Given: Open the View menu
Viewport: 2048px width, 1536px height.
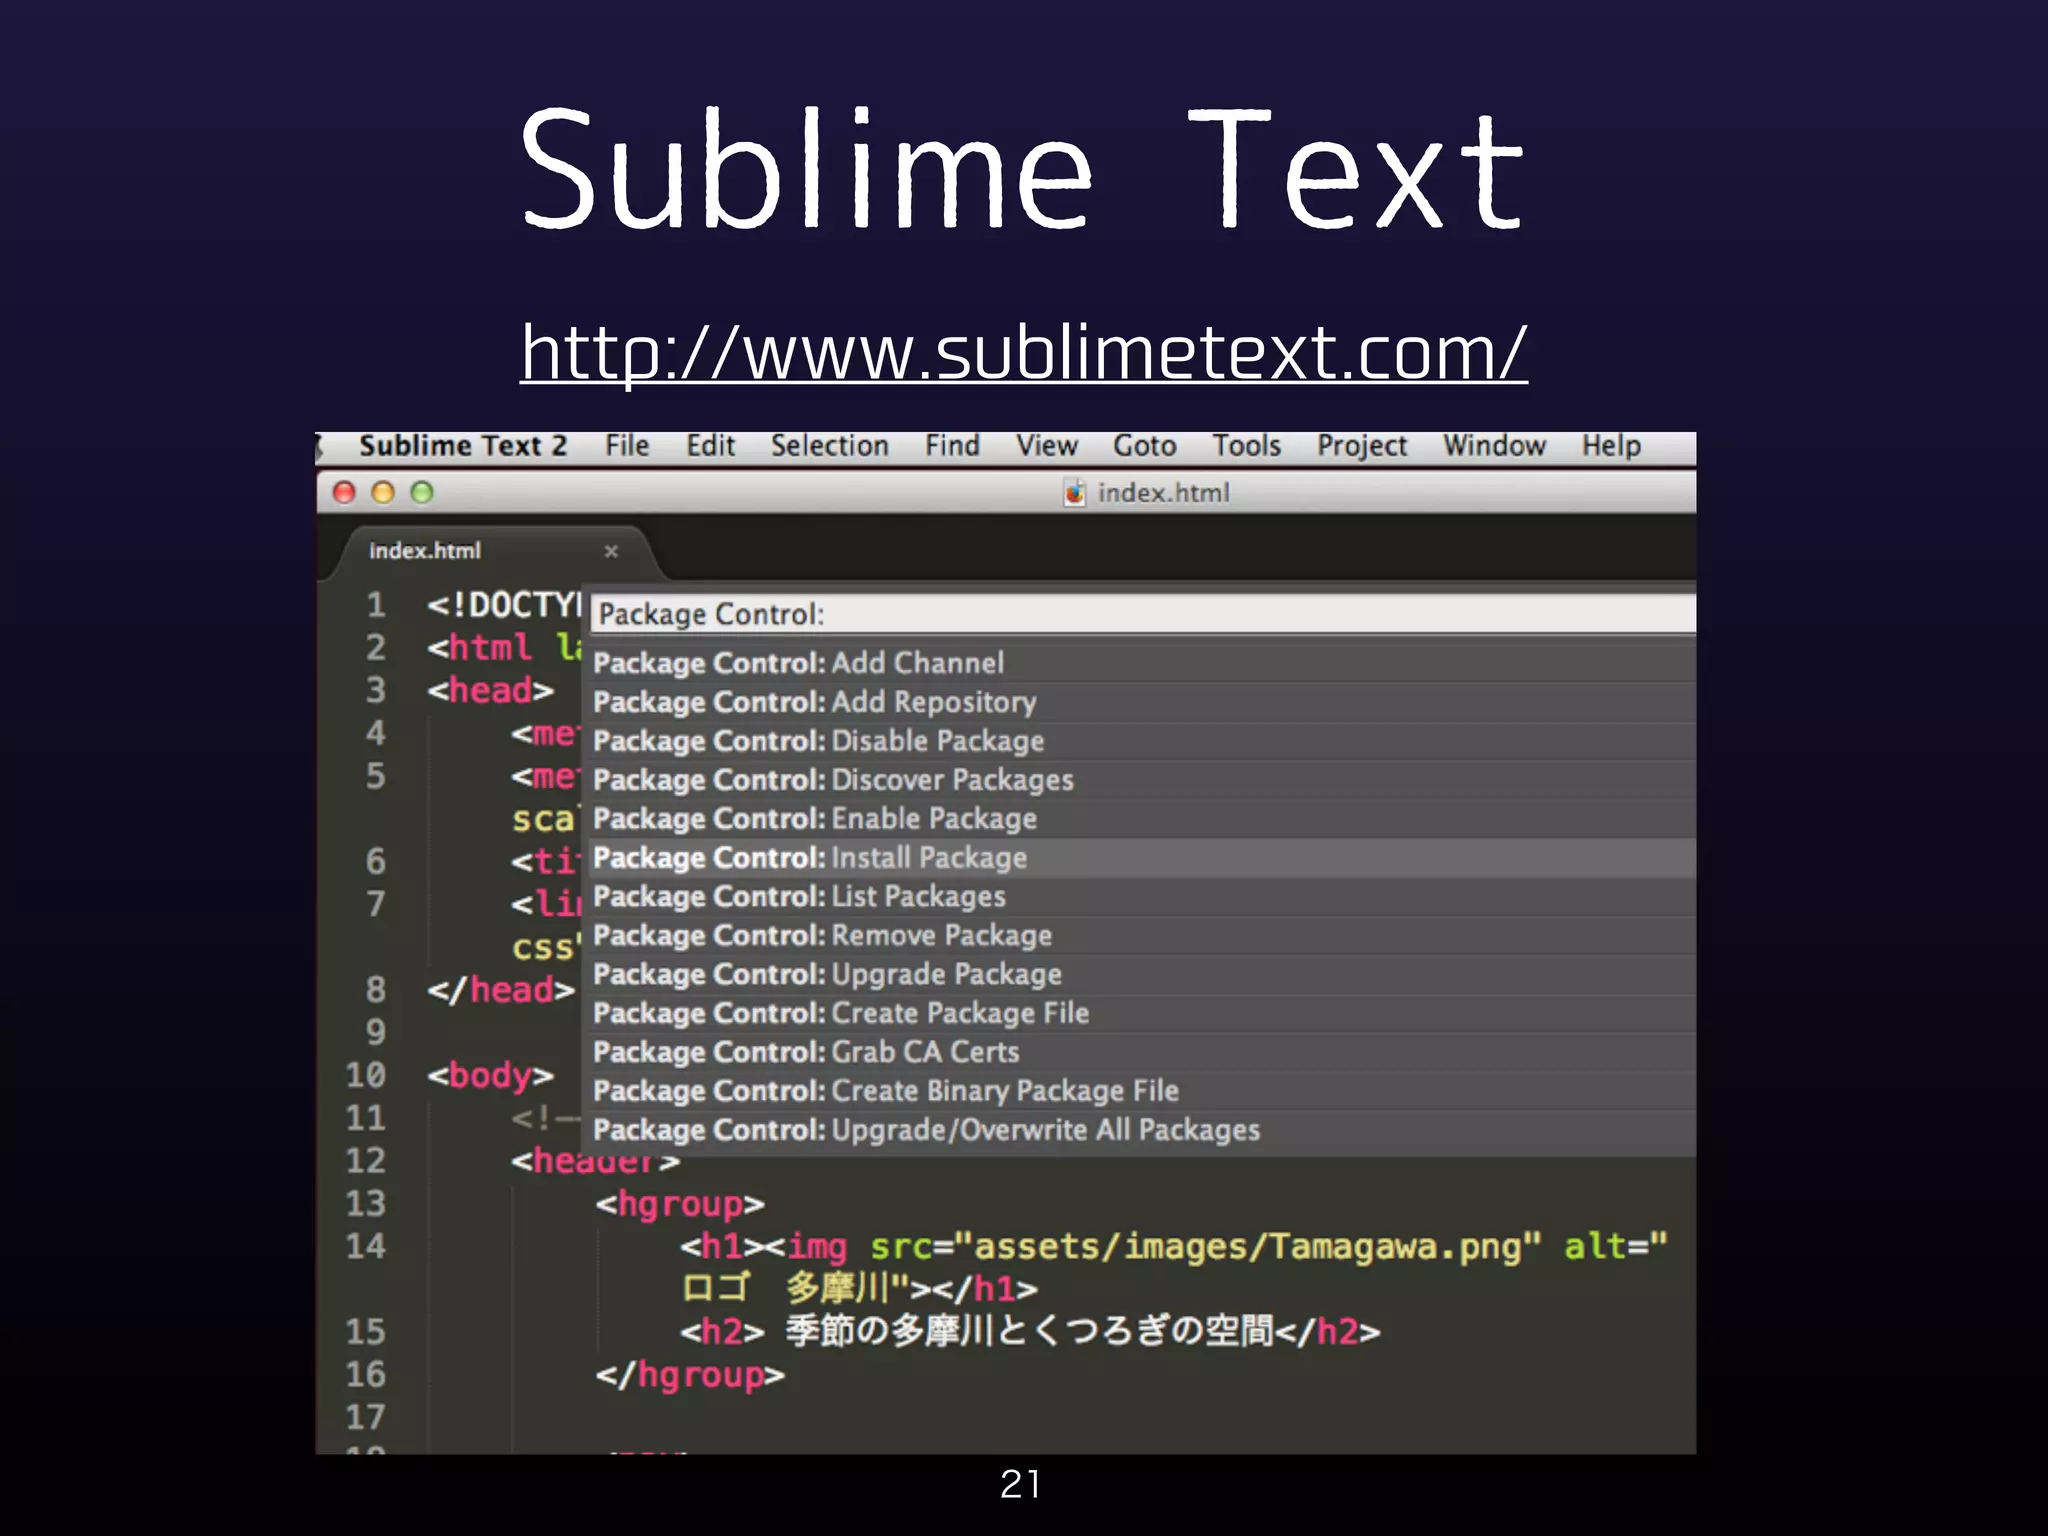Looking at the screenshot, I should point(1047,446).
